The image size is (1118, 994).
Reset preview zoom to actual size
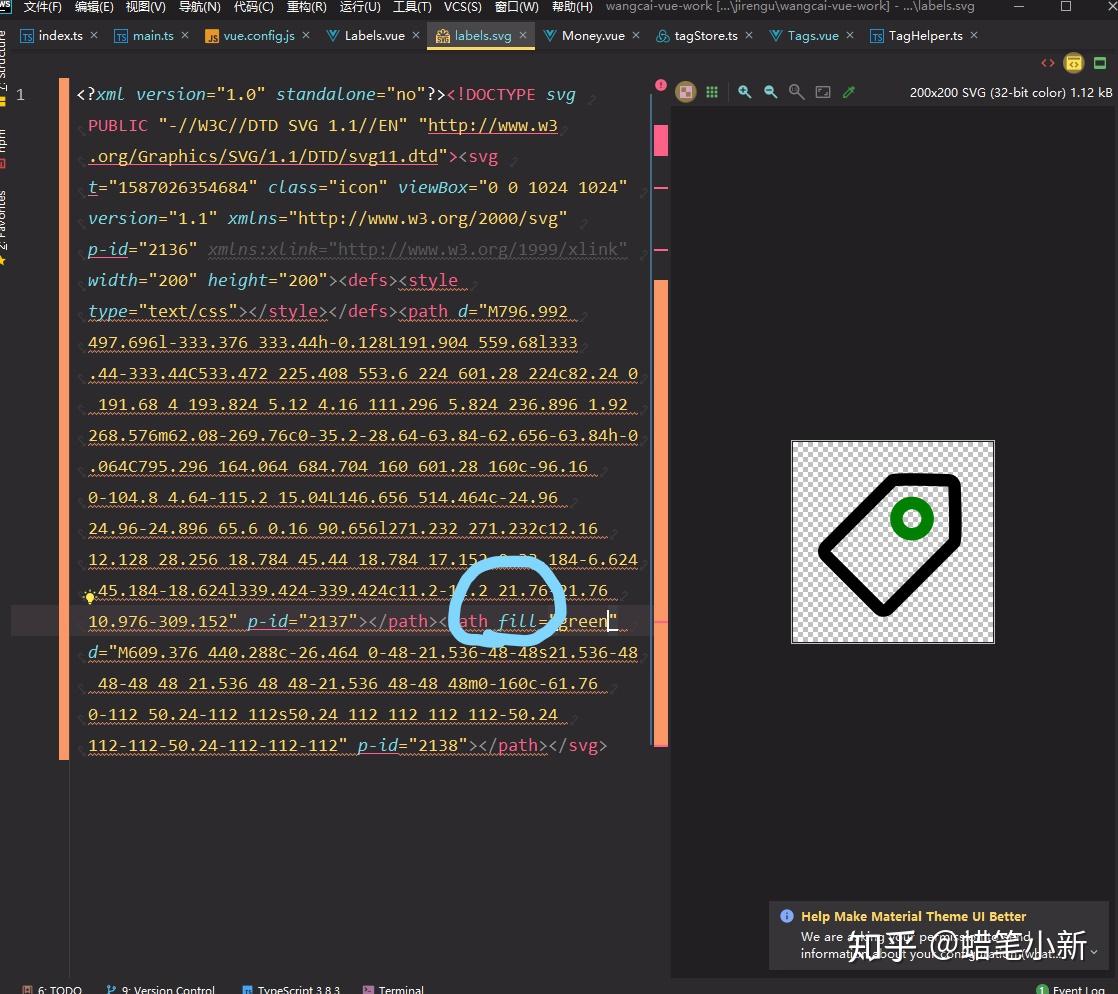coord(796,92)
